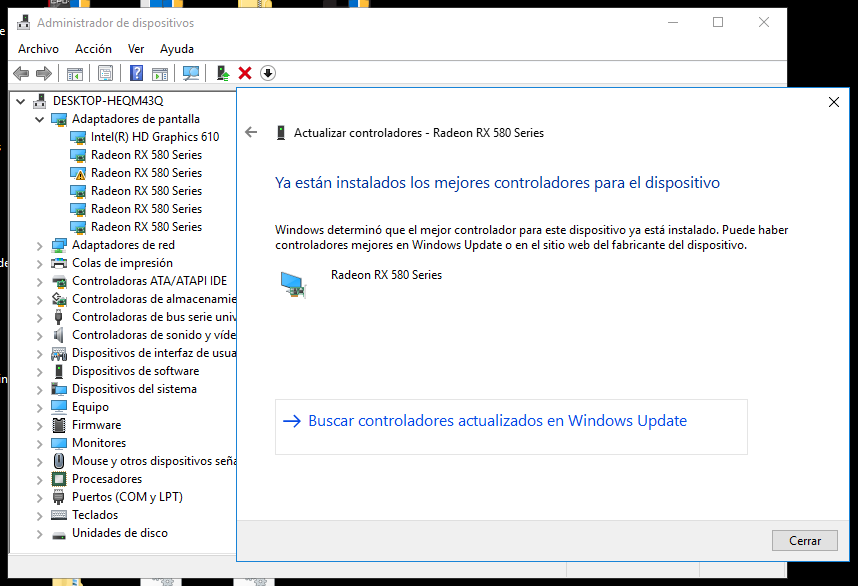The image size is (858, 586).
Task: Select Dispositivos de software tree label
Action: pyautogui.click(x=135, y=371)
